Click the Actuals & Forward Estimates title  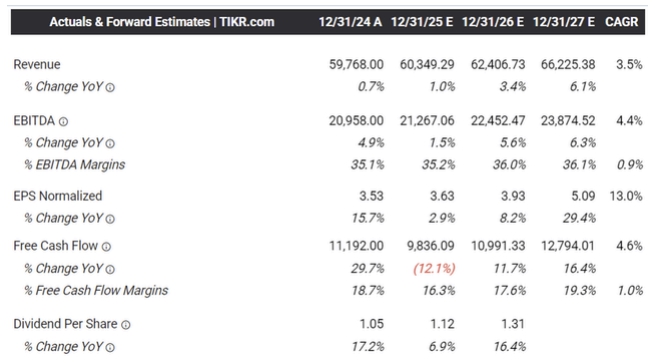[x=162, y=22]
